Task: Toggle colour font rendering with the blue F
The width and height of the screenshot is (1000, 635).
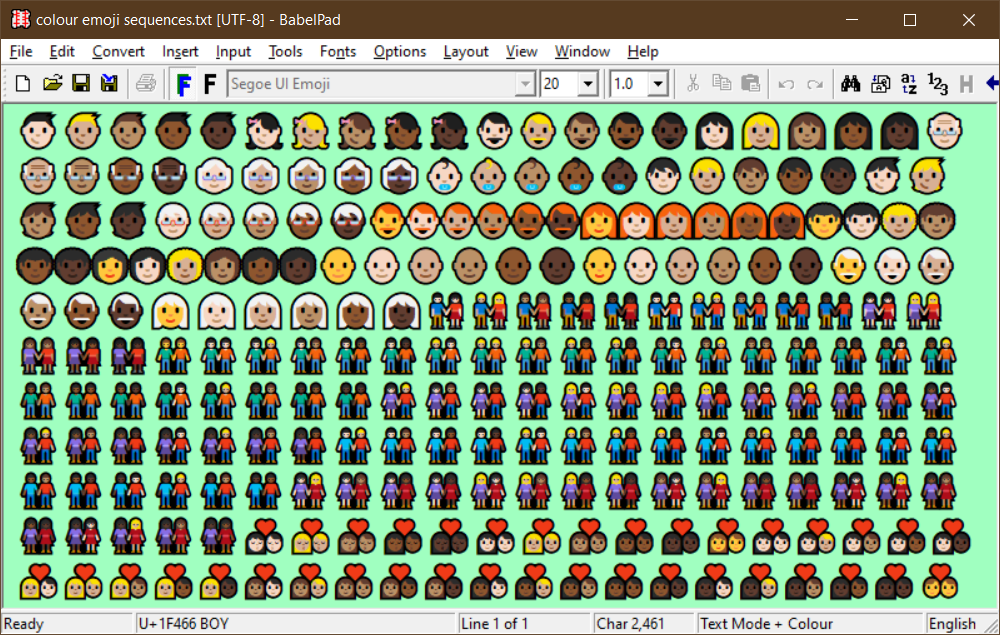Action: (183, 84)
